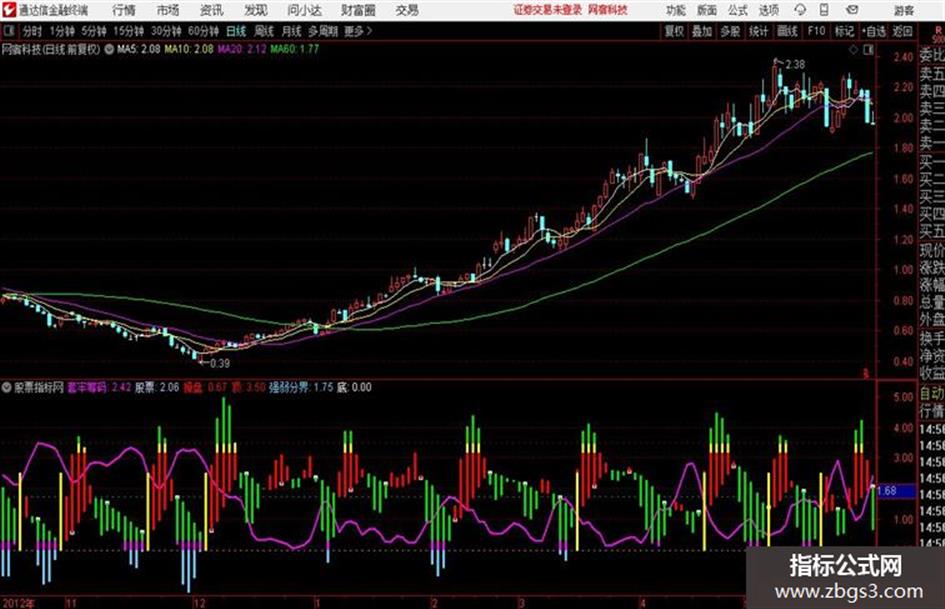945x609 pixels.
Task: Click the 2012年 date axis label
Action: pyautogui.click(x=19, y=603)
